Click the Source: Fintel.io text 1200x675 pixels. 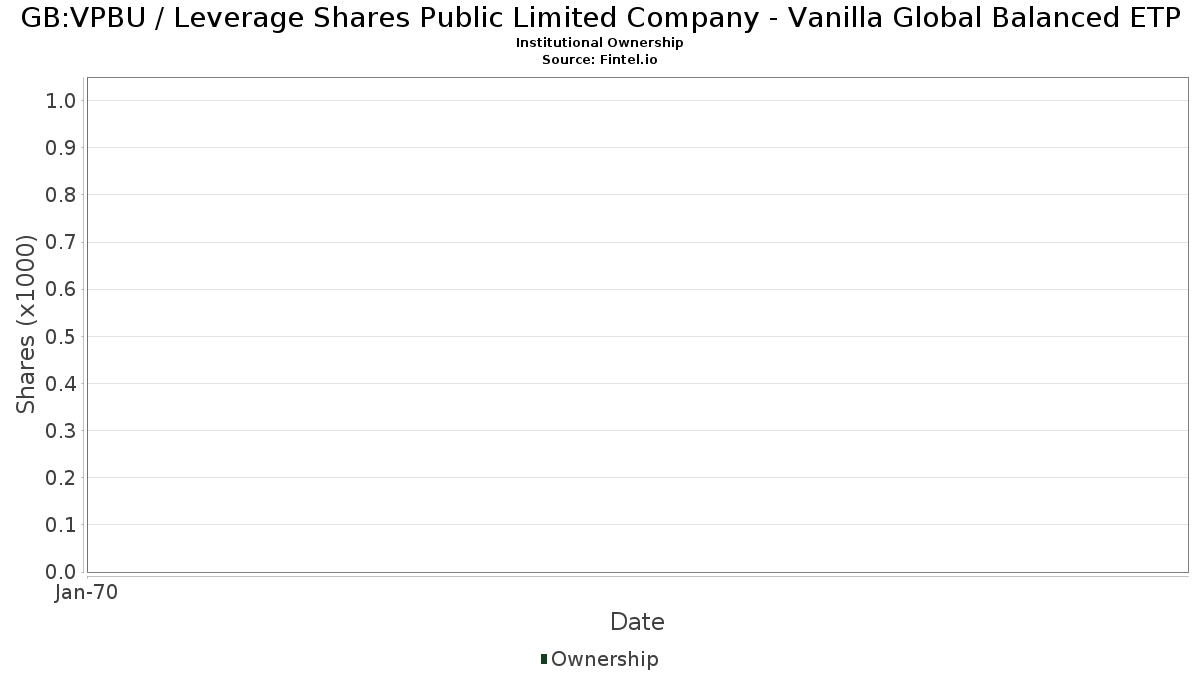tap(600, 59)
